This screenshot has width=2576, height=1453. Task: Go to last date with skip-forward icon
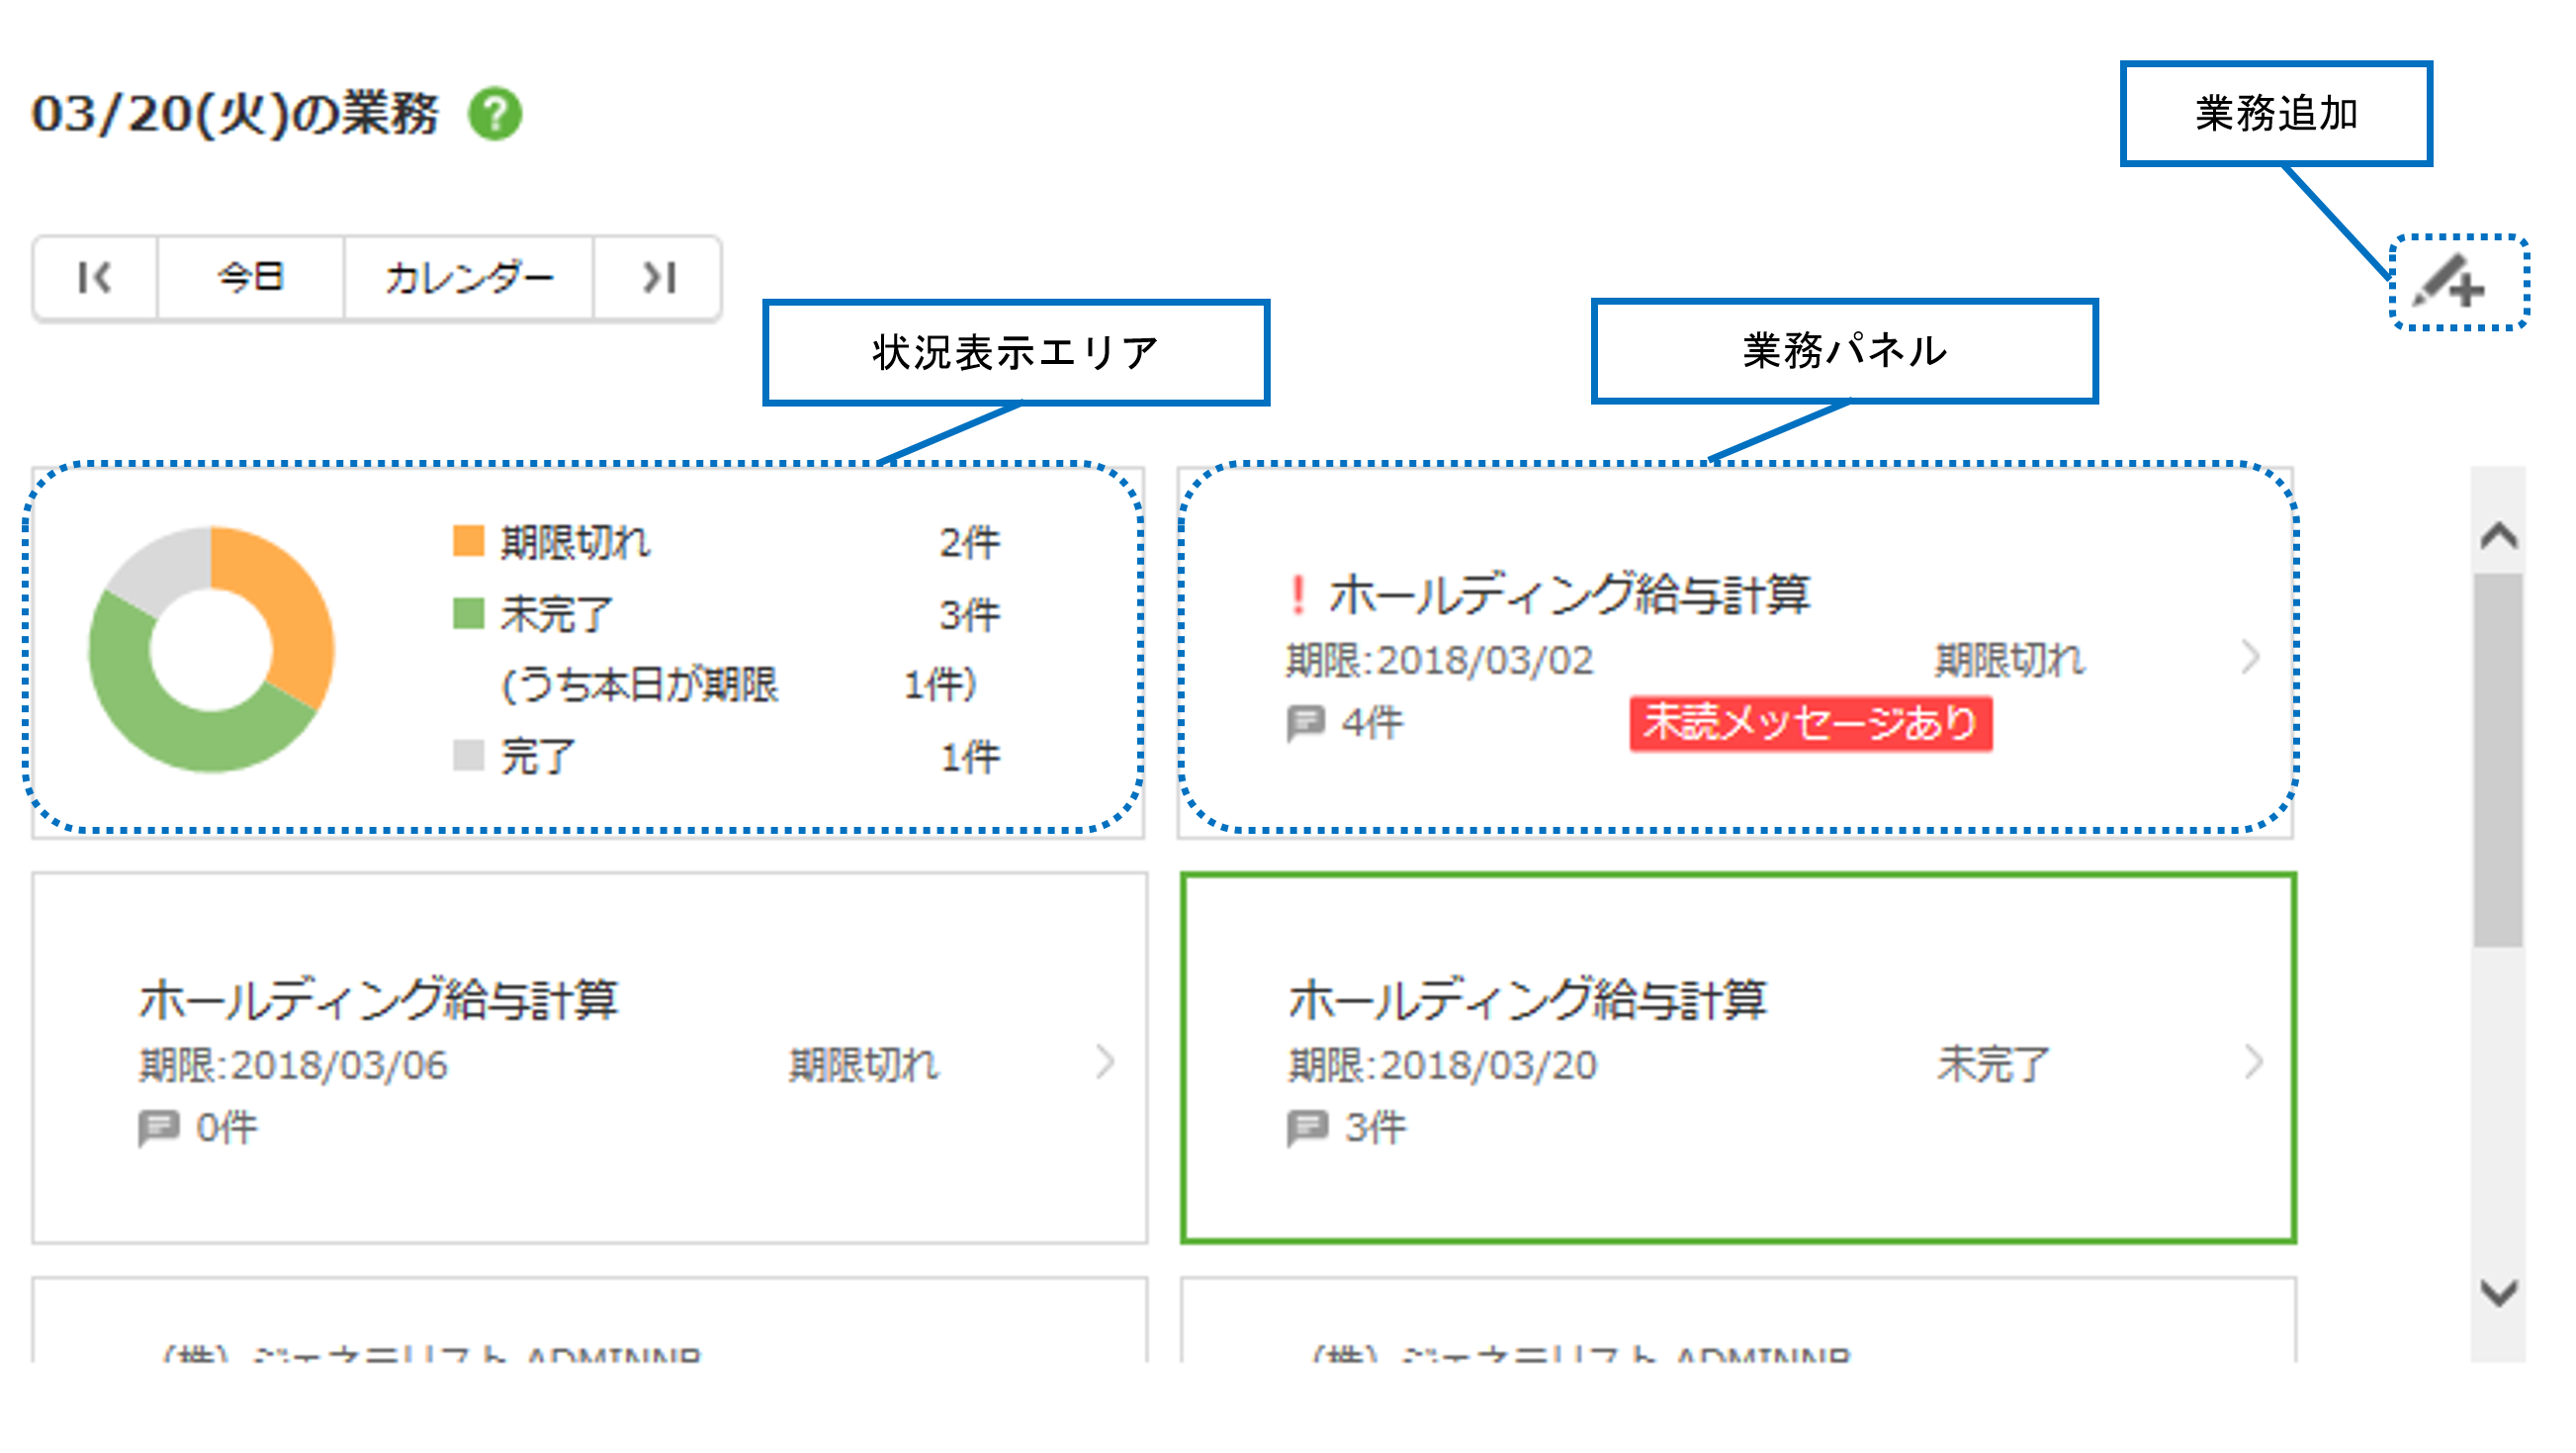658,278
